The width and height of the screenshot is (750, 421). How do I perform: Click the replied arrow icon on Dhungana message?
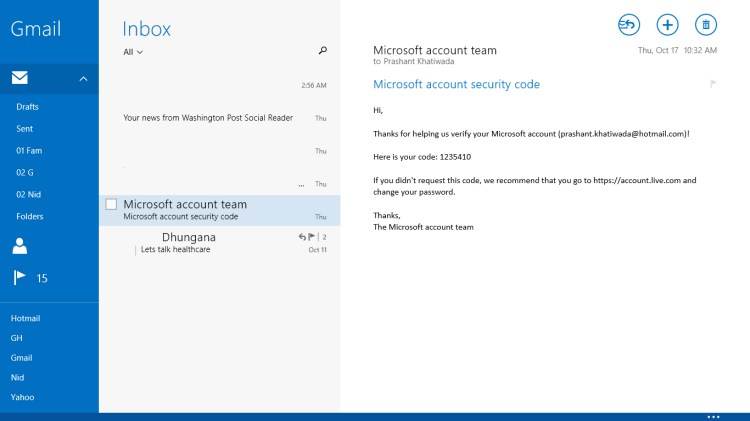tap(302, 237)
